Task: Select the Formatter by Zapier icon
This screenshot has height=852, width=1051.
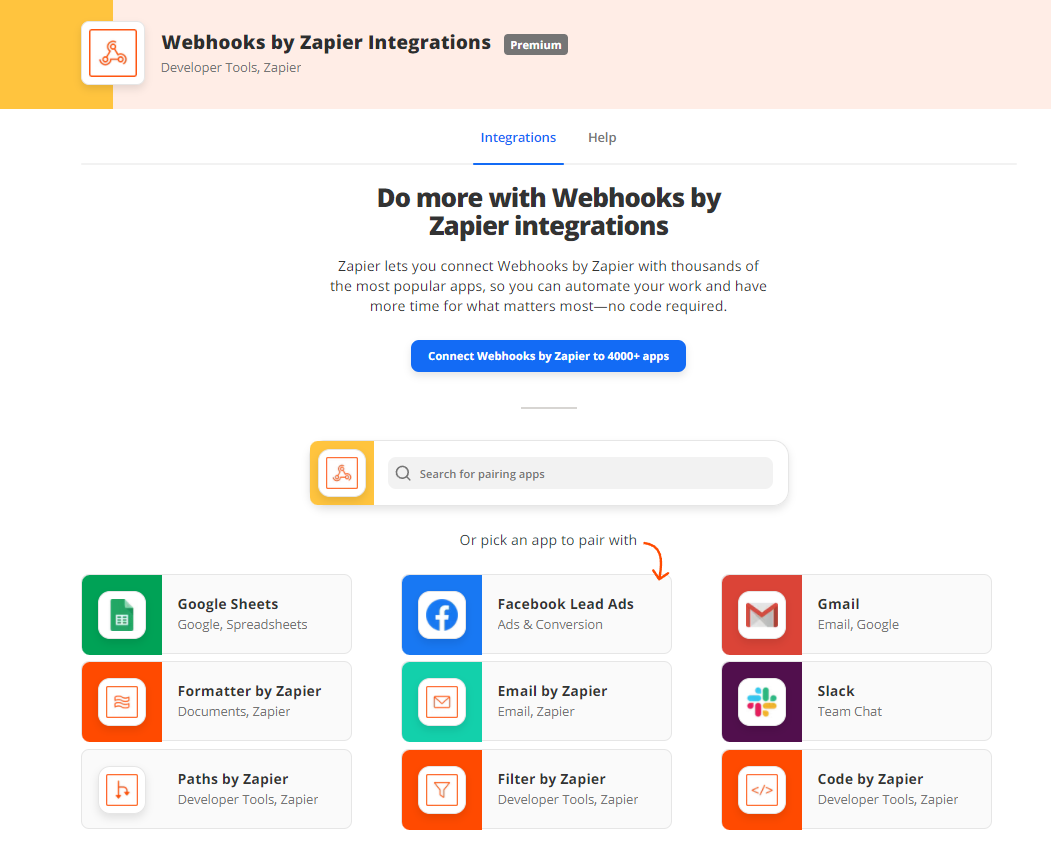Action: click(x=122, y=701)
